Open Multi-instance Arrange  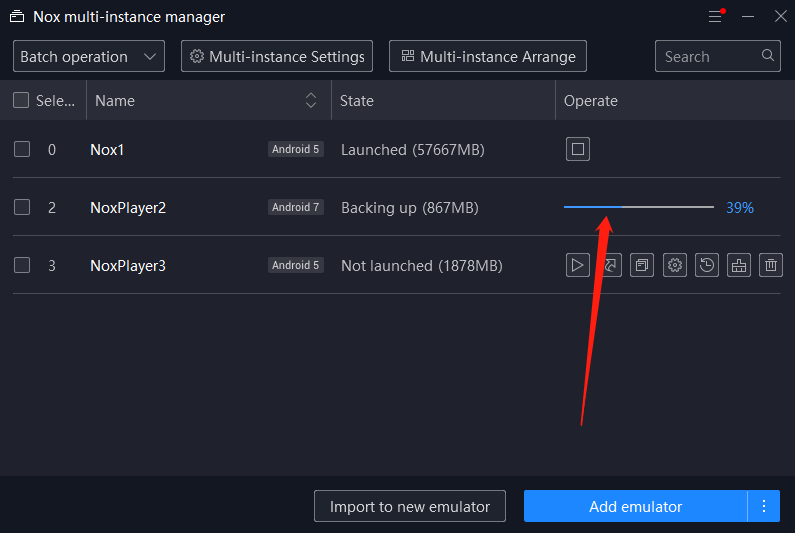[x=488, y=56]
